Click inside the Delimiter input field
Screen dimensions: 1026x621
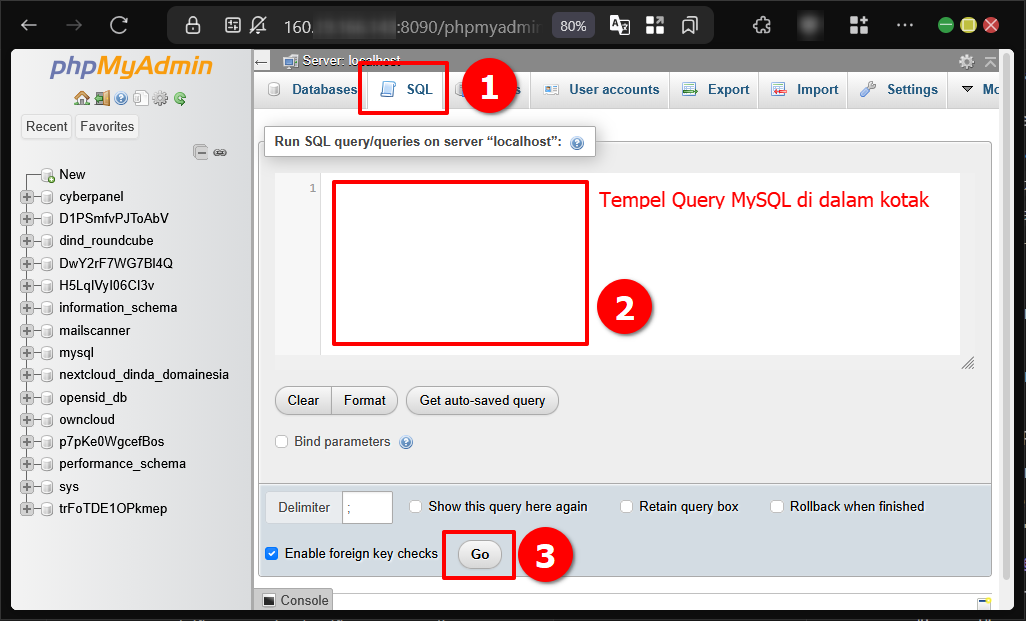367,507
